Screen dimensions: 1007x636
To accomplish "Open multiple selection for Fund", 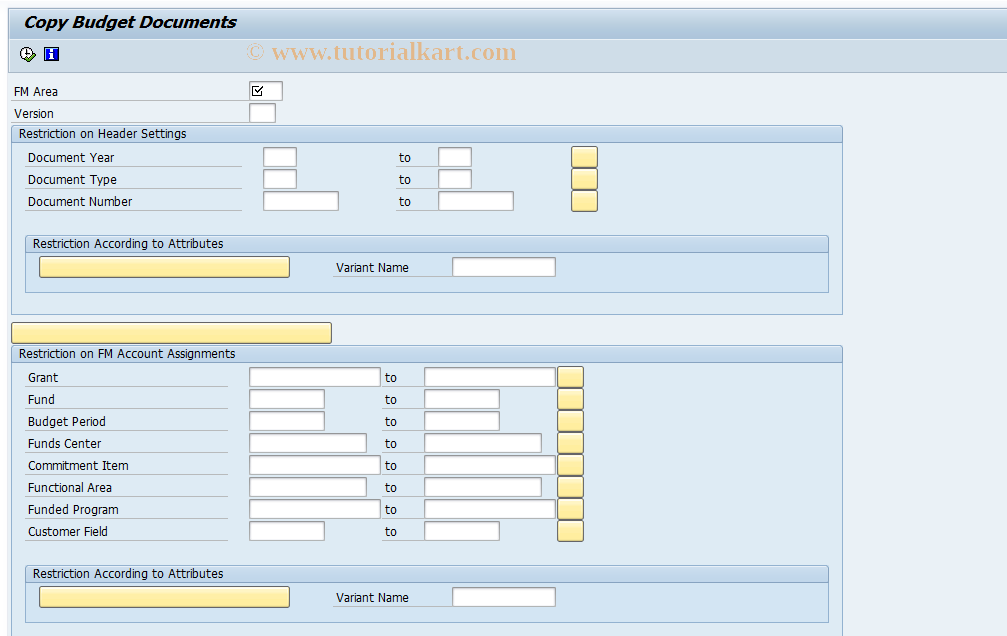I will click(570, 399).
